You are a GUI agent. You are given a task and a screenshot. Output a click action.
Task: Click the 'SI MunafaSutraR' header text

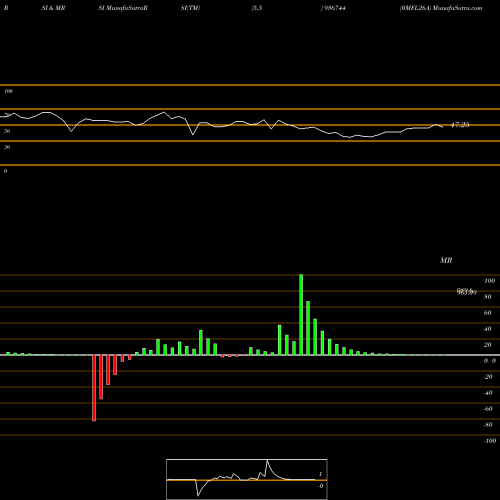pyautogui.click(x=123, y=8)
